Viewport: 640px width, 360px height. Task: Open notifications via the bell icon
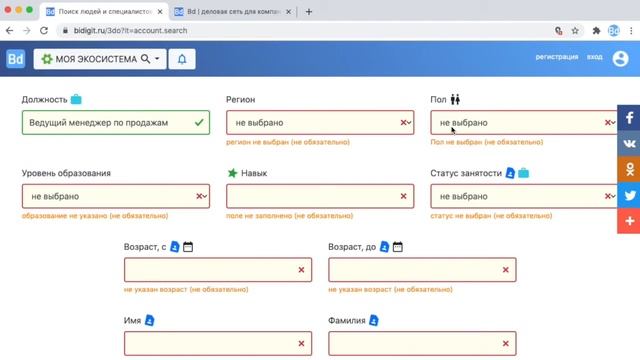[x=182, y=59]
